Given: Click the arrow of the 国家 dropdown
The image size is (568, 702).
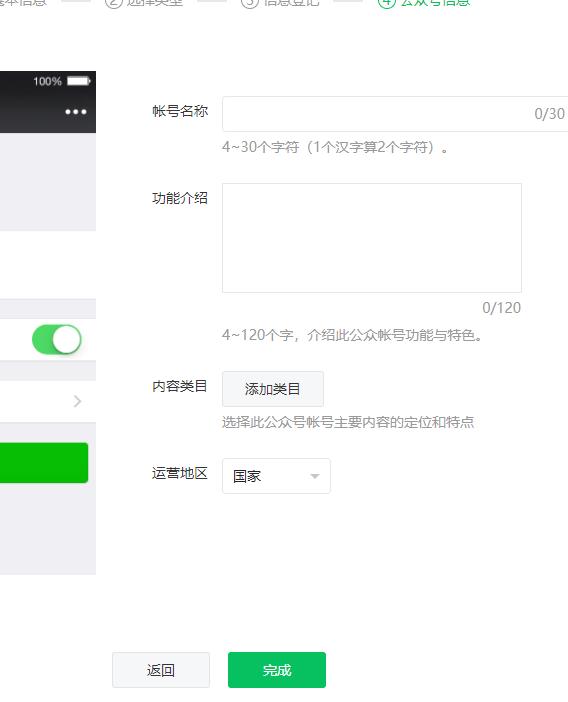Looking at the screenshot, I should click(315, 476).
